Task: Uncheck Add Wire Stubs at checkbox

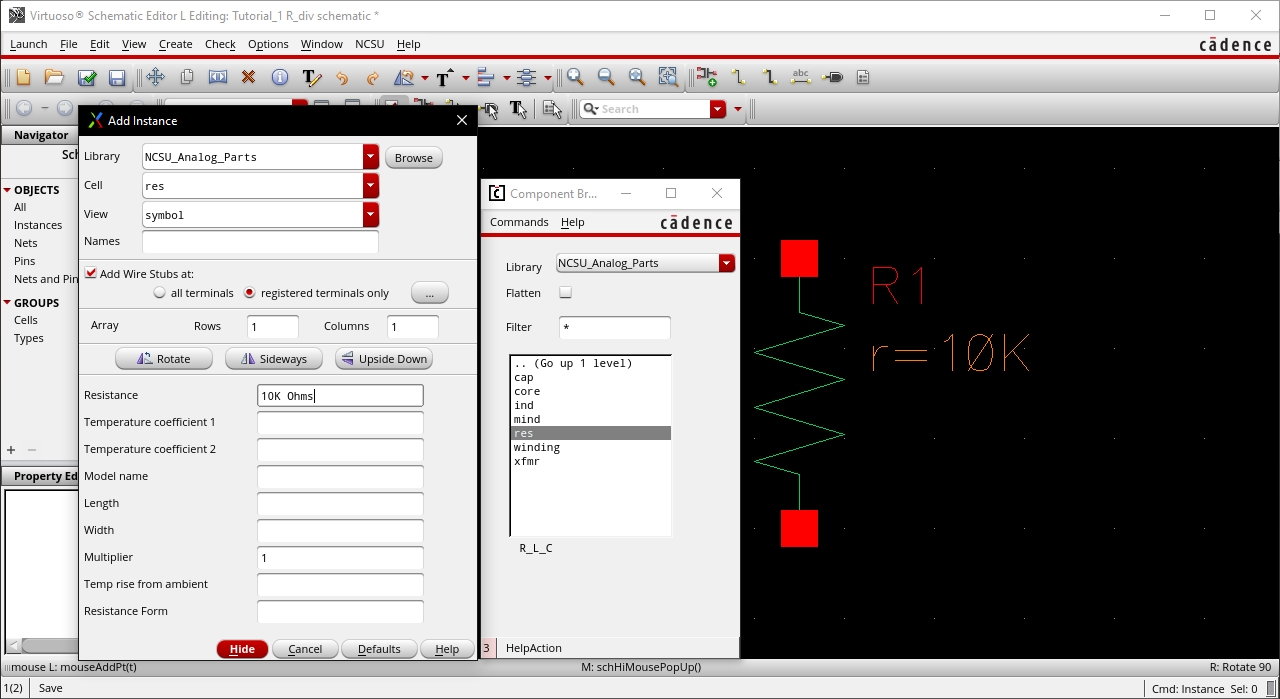Action: click(x=91, y=273)
